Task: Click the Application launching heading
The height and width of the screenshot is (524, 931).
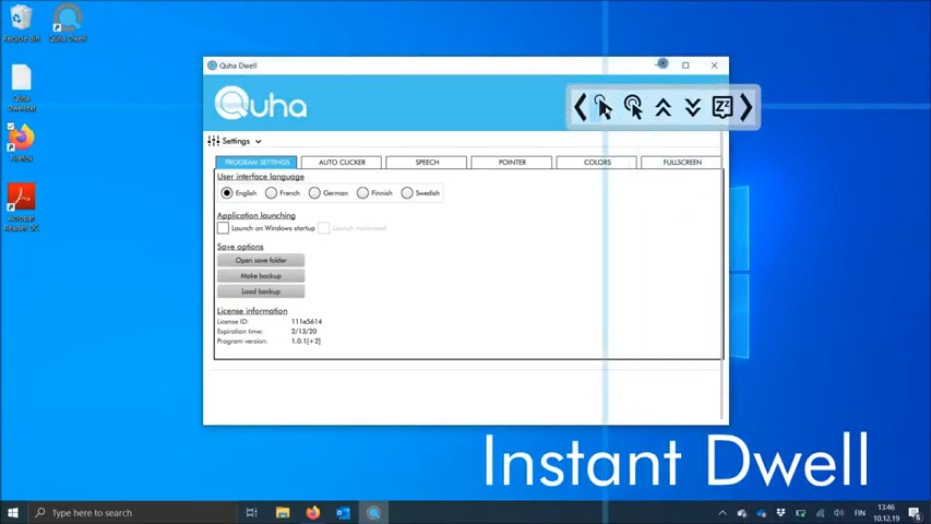Action: [256, 215]
